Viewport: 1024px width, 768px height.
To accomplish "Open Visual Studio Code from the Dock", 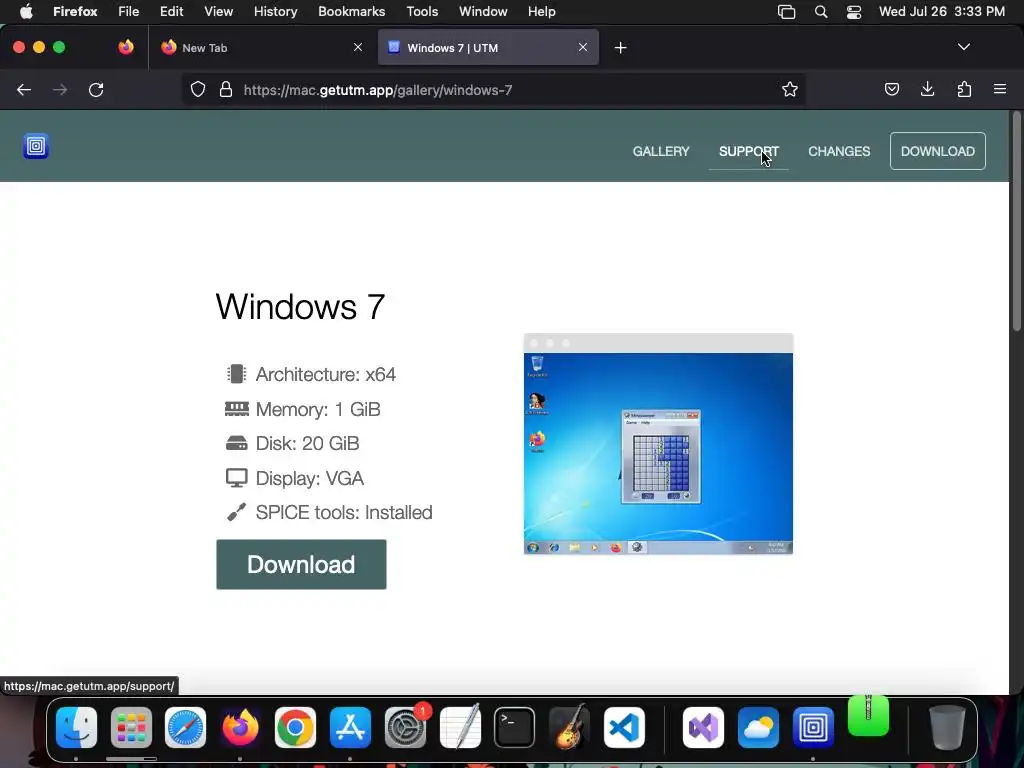I will (624, 727).
